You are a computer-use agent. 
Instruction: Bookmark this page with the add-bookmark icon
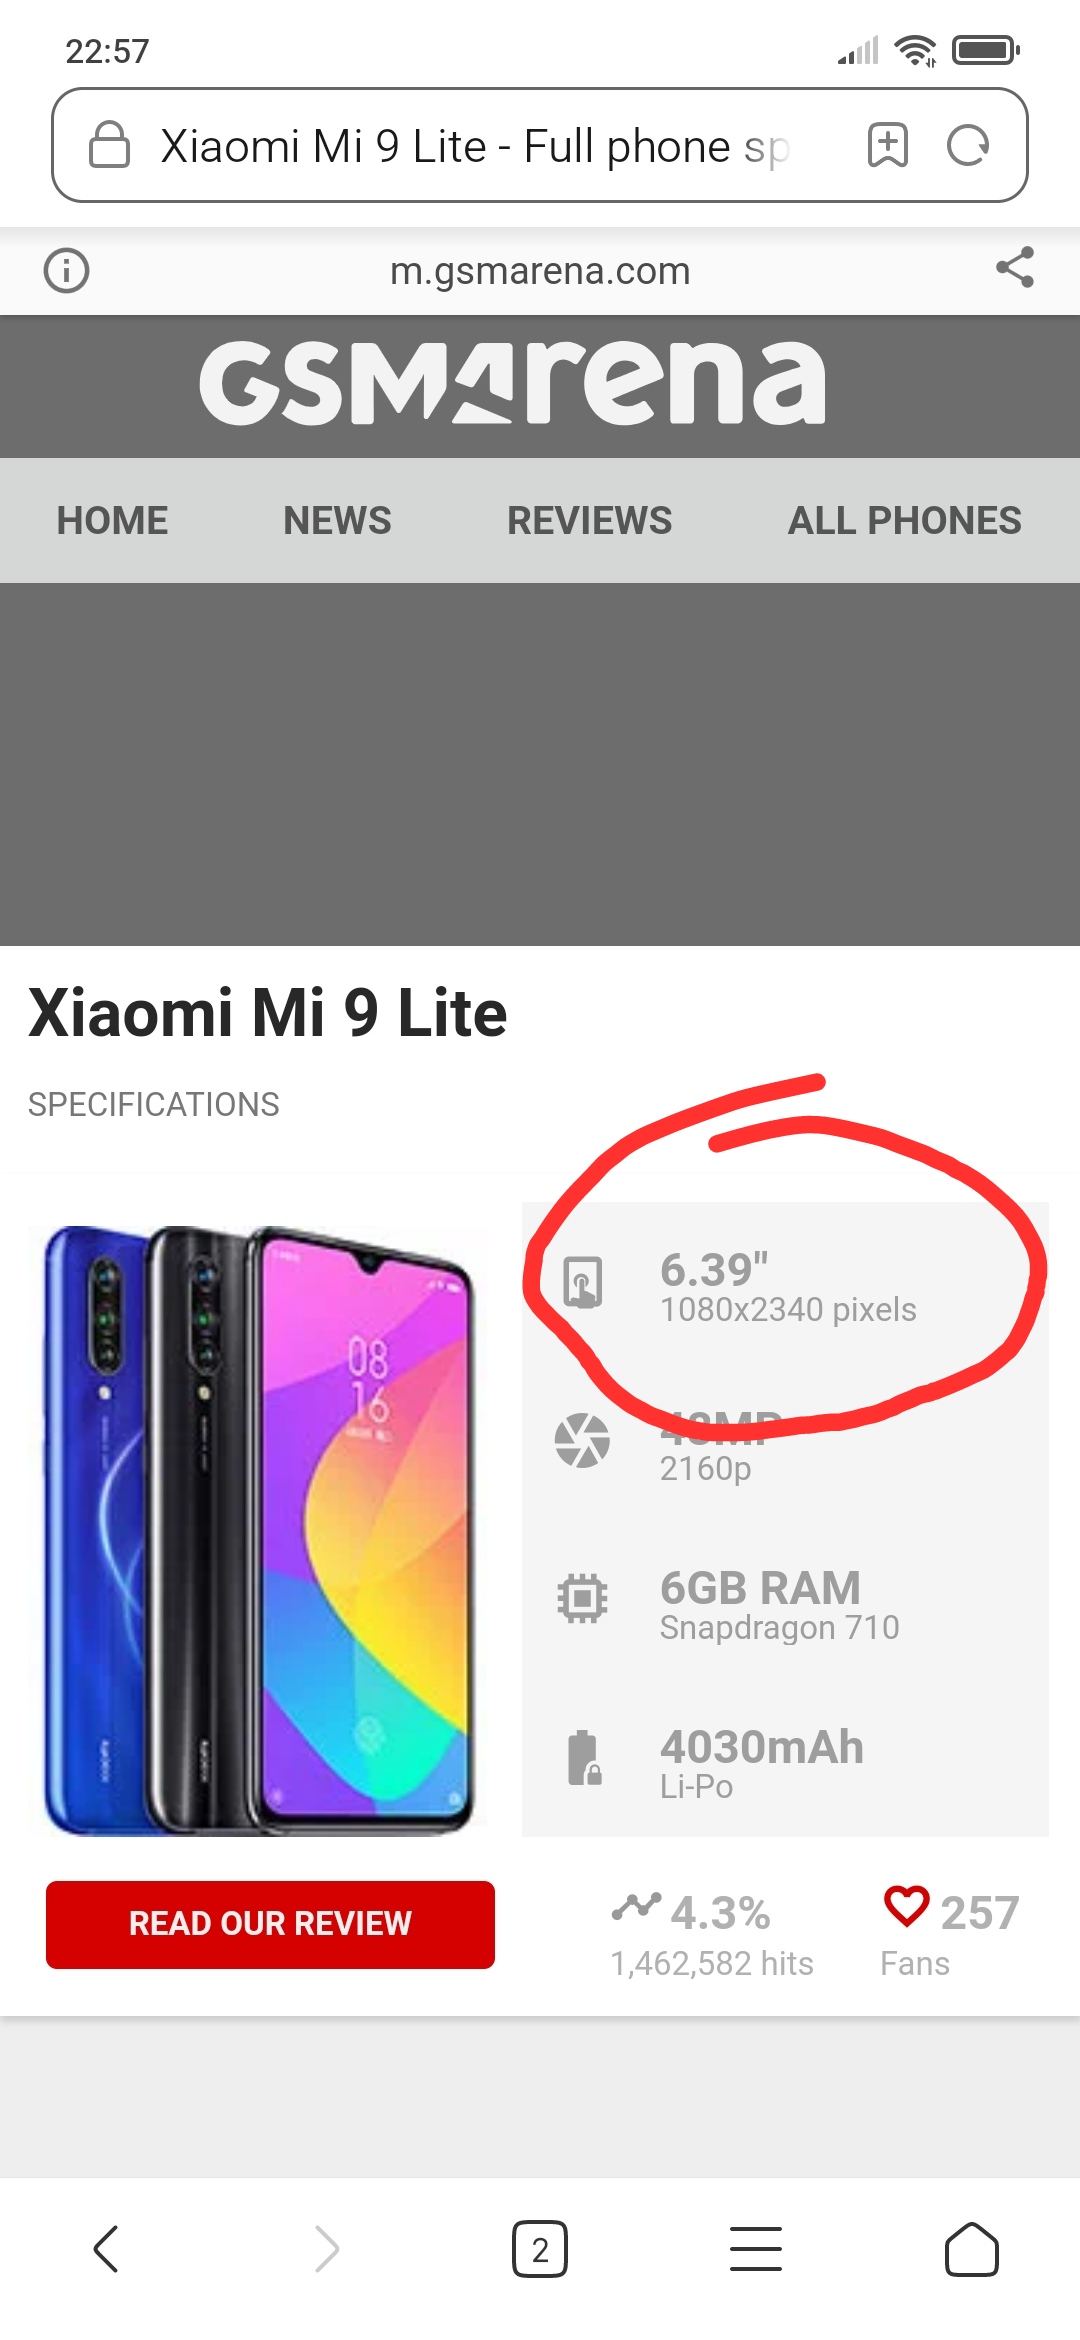[x=887, y=145]
